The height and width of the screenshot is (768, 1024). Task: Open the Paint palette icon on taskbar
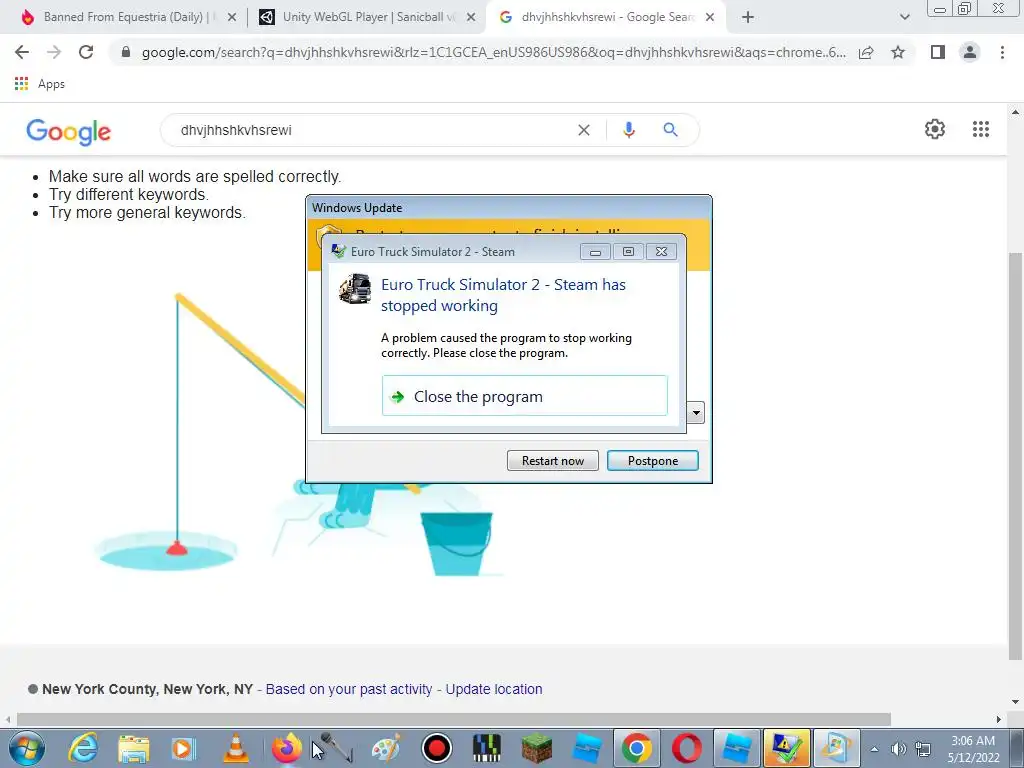[386, 748]
